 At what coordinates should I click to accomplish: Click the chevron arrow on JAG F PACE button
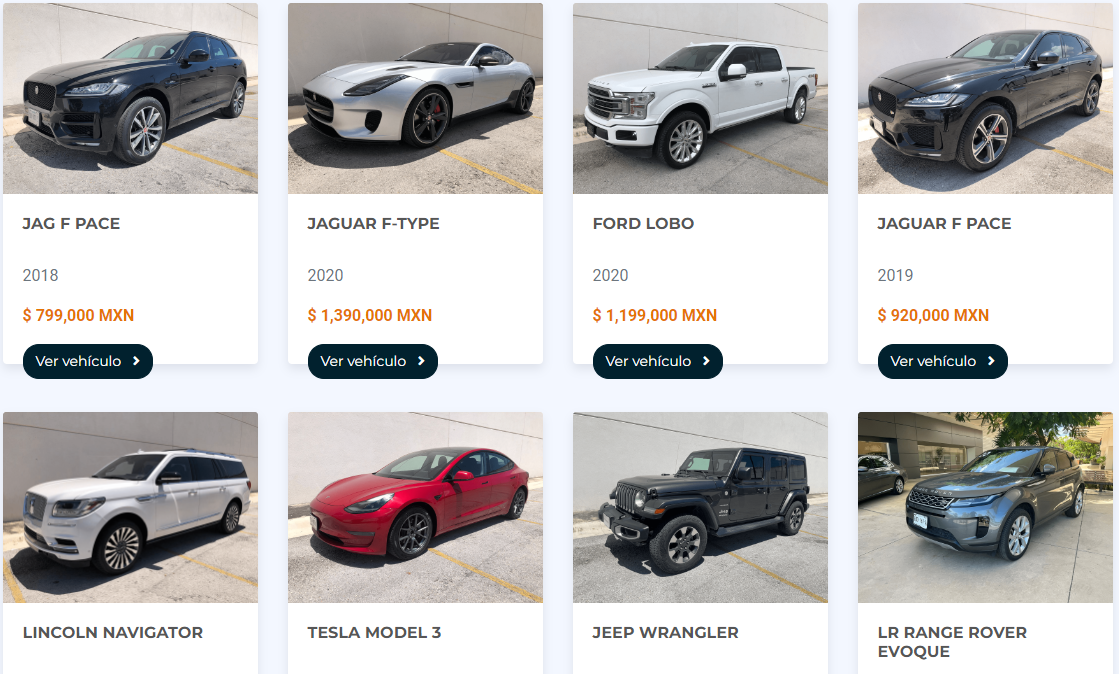click(136, 361)
